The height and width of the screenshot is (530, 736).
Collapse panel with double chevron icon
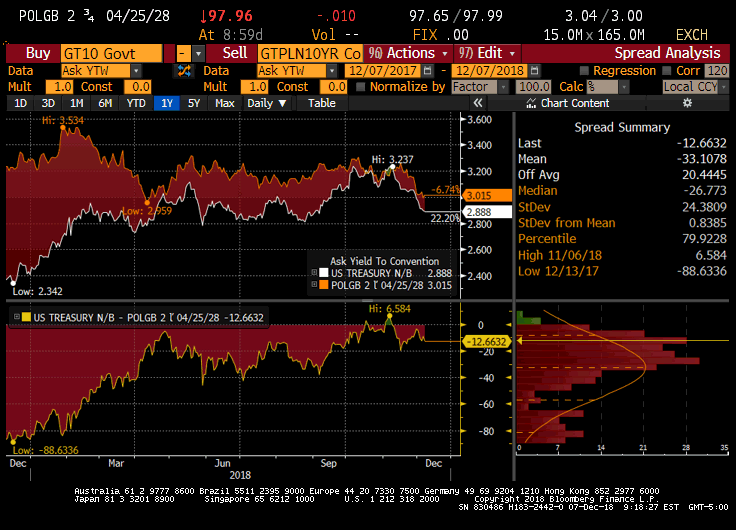tap(478, 103)
